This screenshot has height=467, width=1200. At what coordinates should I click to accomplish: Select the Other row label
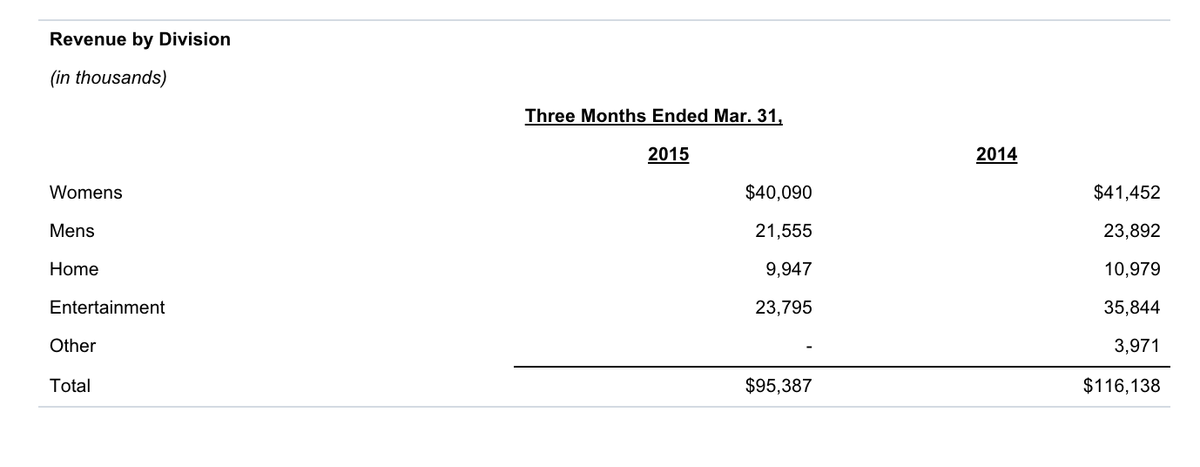[73, 346]
